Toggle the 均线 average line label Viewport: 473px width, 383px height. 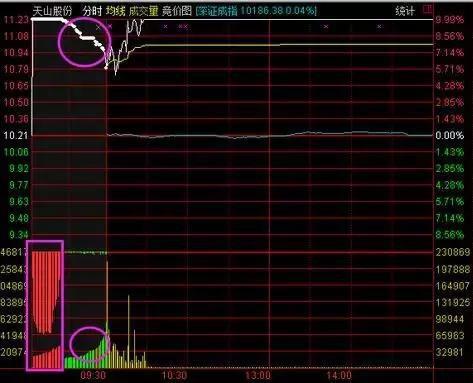[x=116, y=11]
